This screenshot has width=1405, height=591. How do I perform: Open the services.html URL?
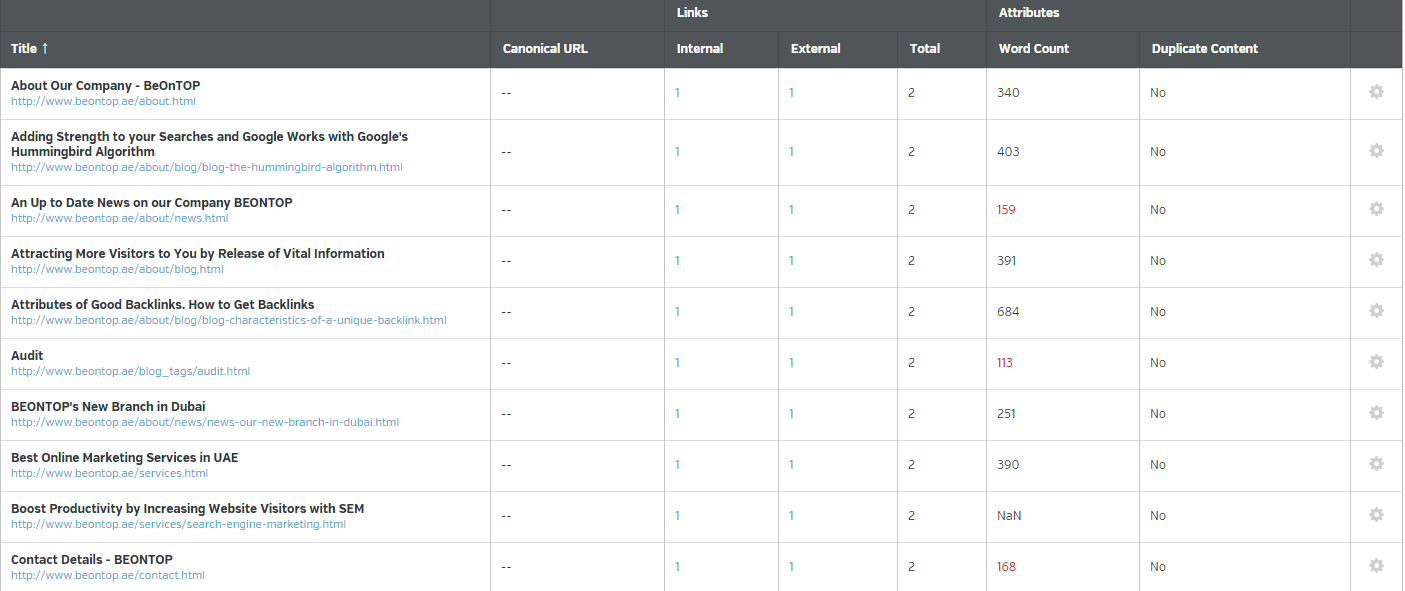click(110, 473)
